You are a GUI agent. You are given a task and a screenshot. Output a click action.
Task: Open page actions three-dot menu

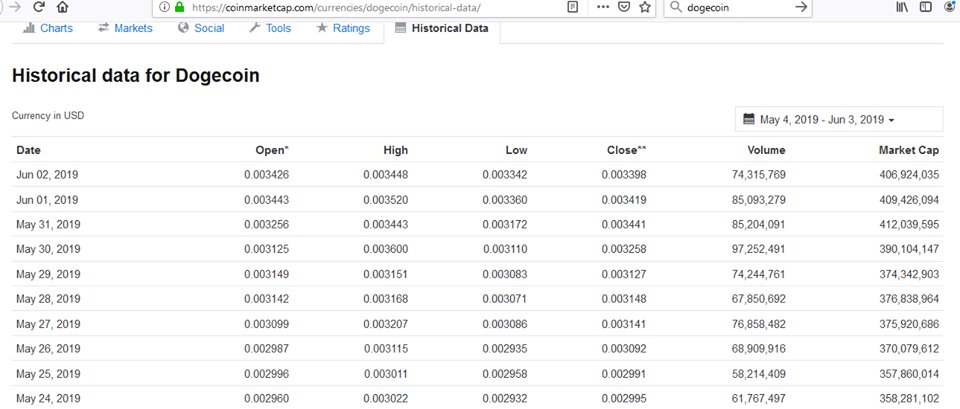pos(603,7)
